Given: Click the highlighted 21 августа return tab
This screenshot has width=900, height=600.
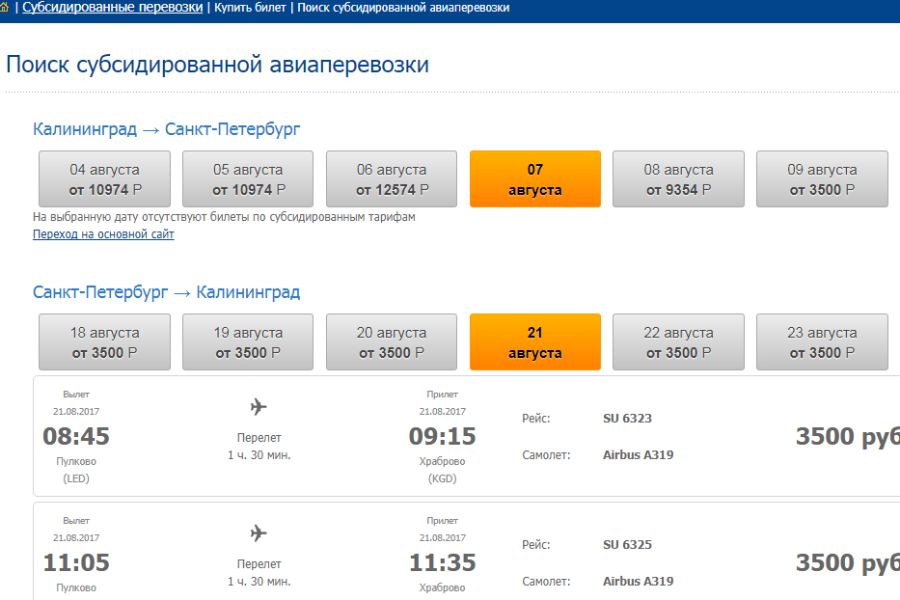Looking at the screenshot, I should (535, 342).
